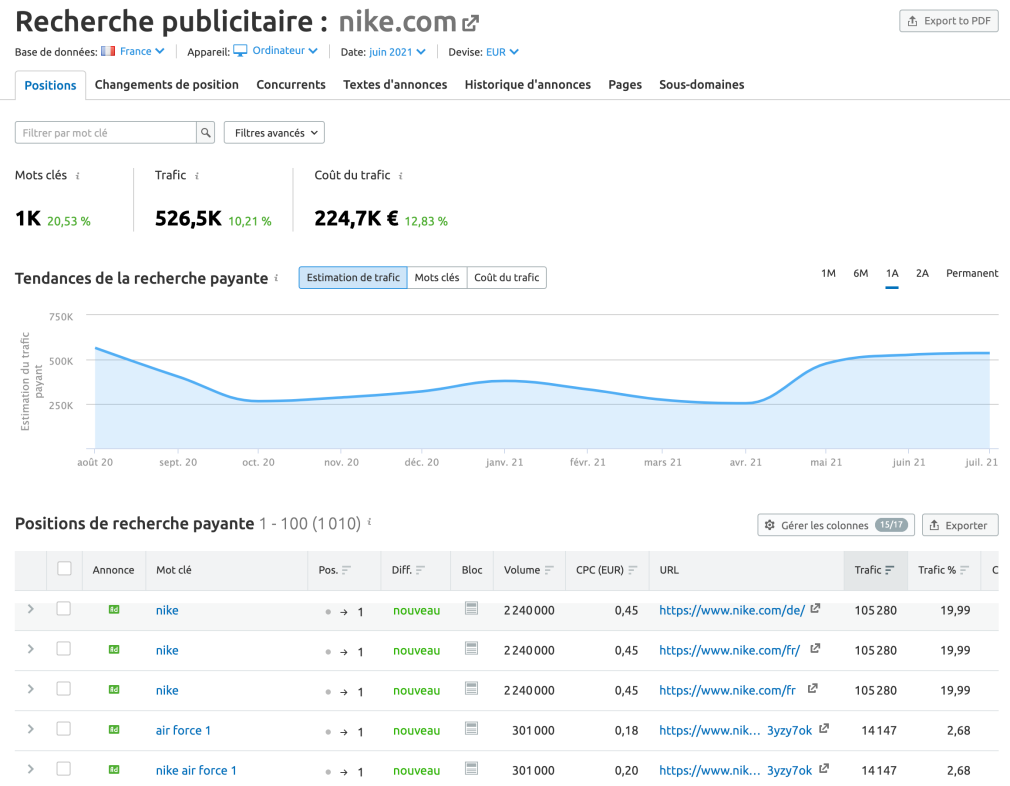Switch to Sous-domaines tab
Image resolution: width=1010 pixels, height=786 pixels.
[701, 84]
